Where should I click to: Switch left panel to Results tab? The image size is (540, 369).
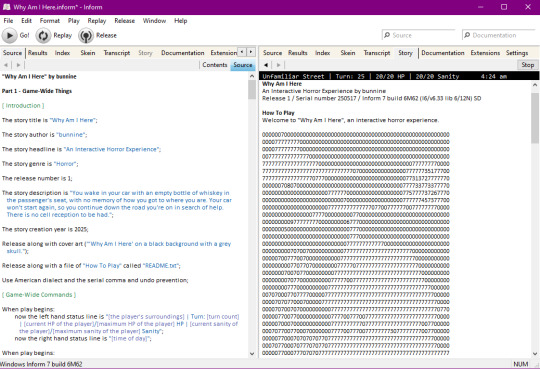tap(38, 53)
